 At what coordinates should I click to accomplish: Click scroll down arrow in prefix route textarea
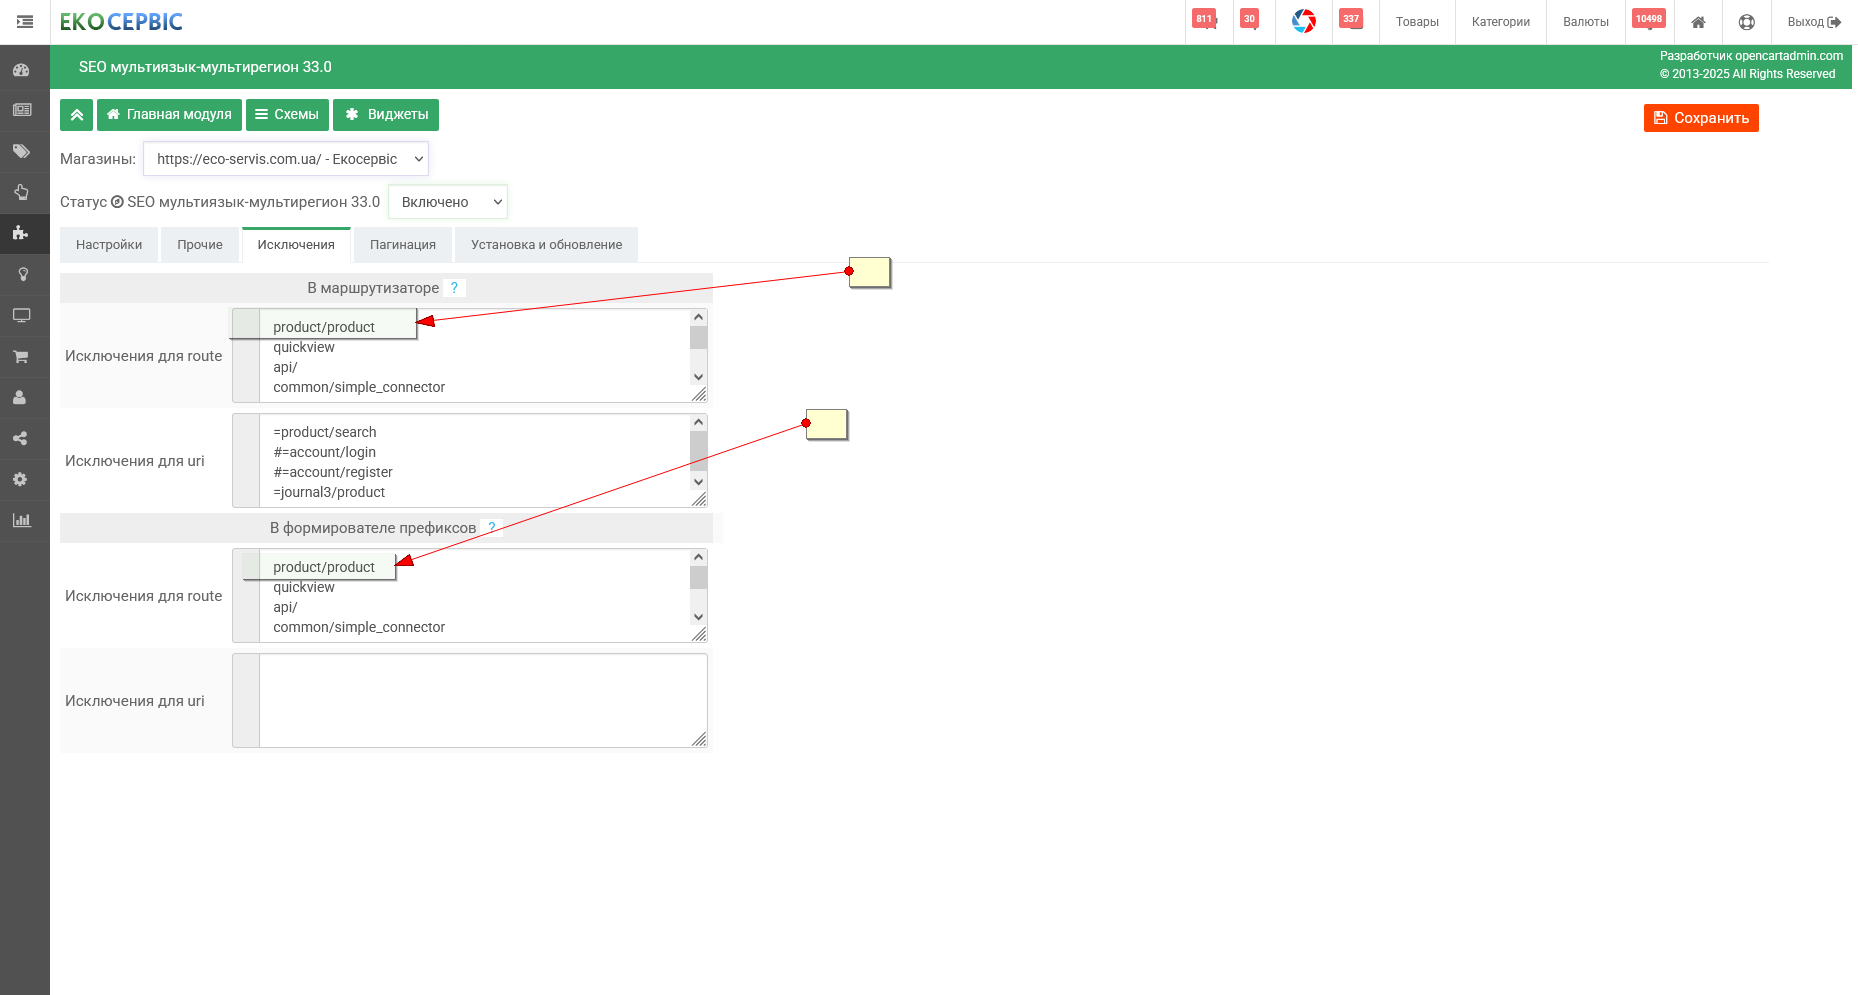(x=698, y=617)
